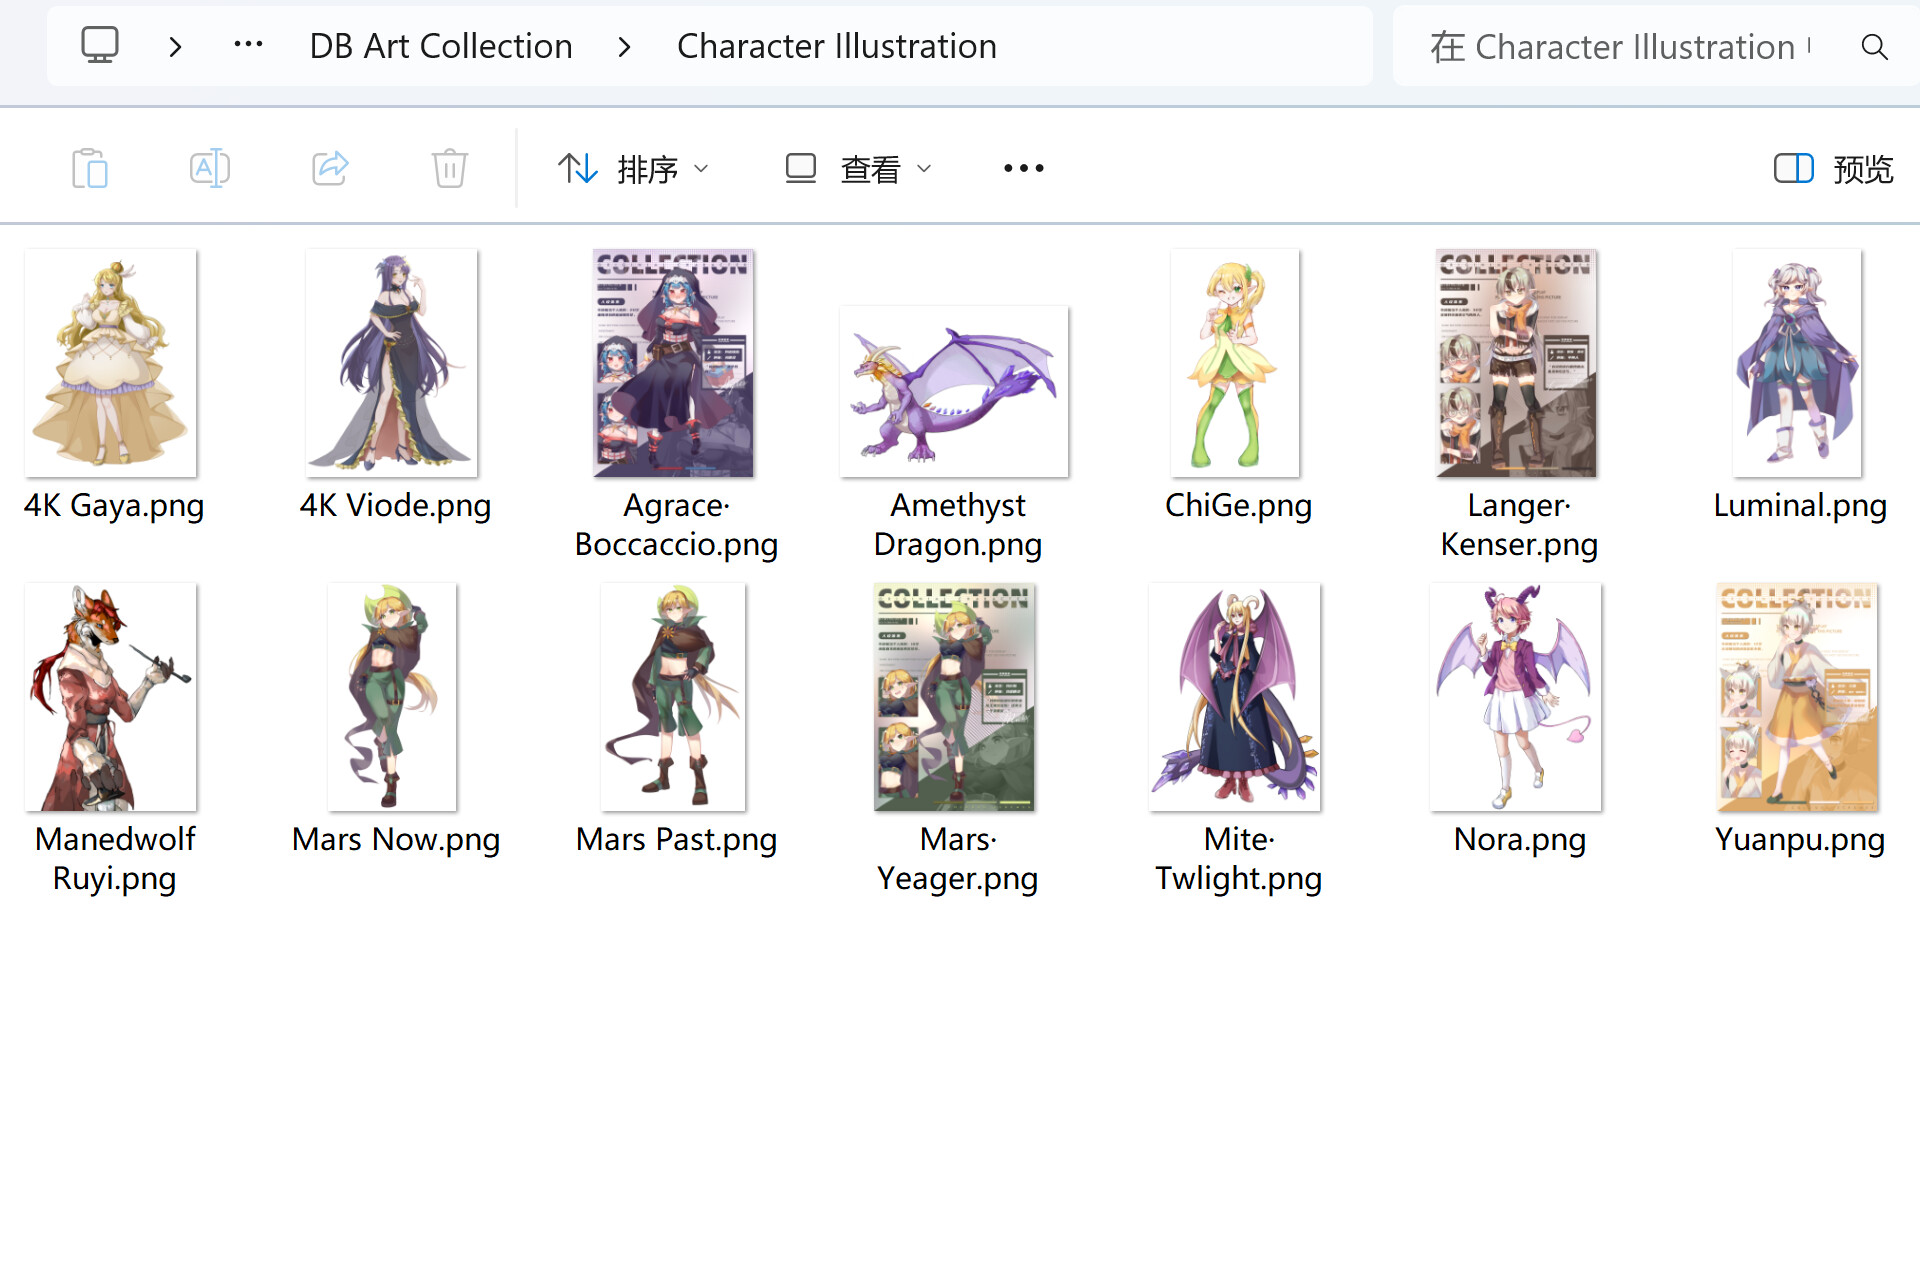Click the breadcrumb arrow after DB Art Collection
The height and width of the screenshot is (1280, 1920).
[625, 46]
